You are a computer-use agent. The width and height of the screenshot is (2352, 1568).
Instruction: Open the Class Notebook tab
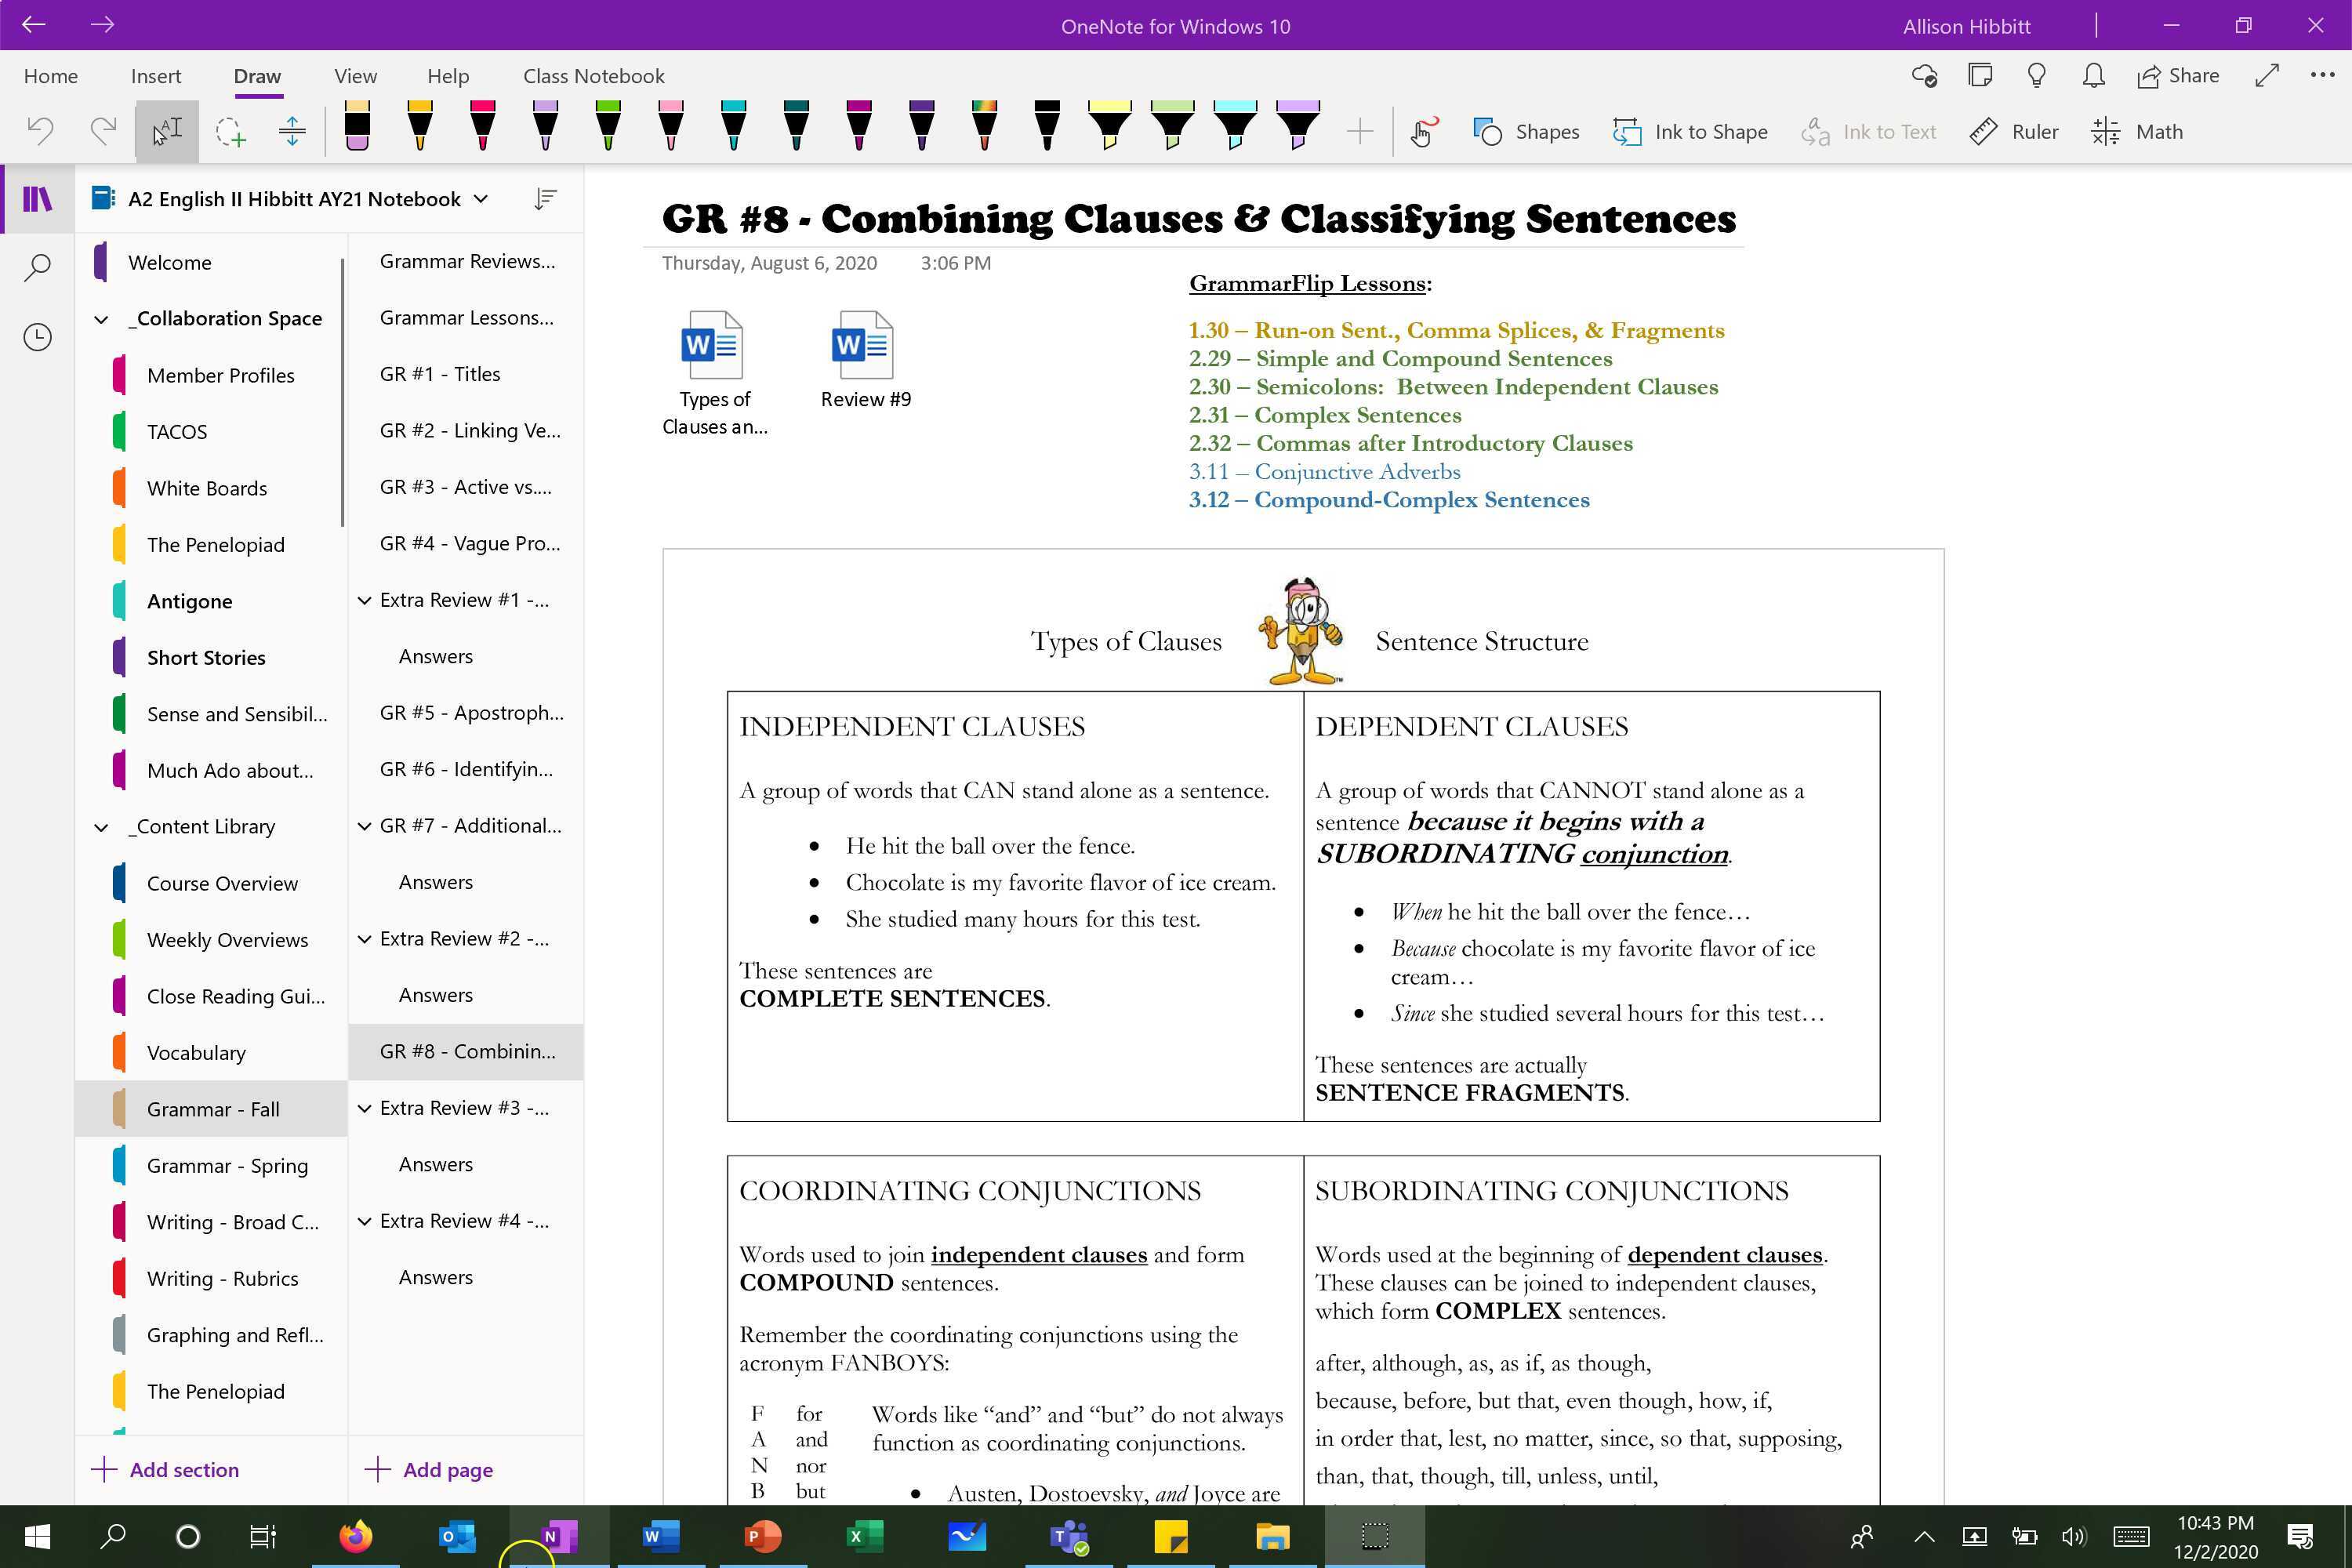593,76
